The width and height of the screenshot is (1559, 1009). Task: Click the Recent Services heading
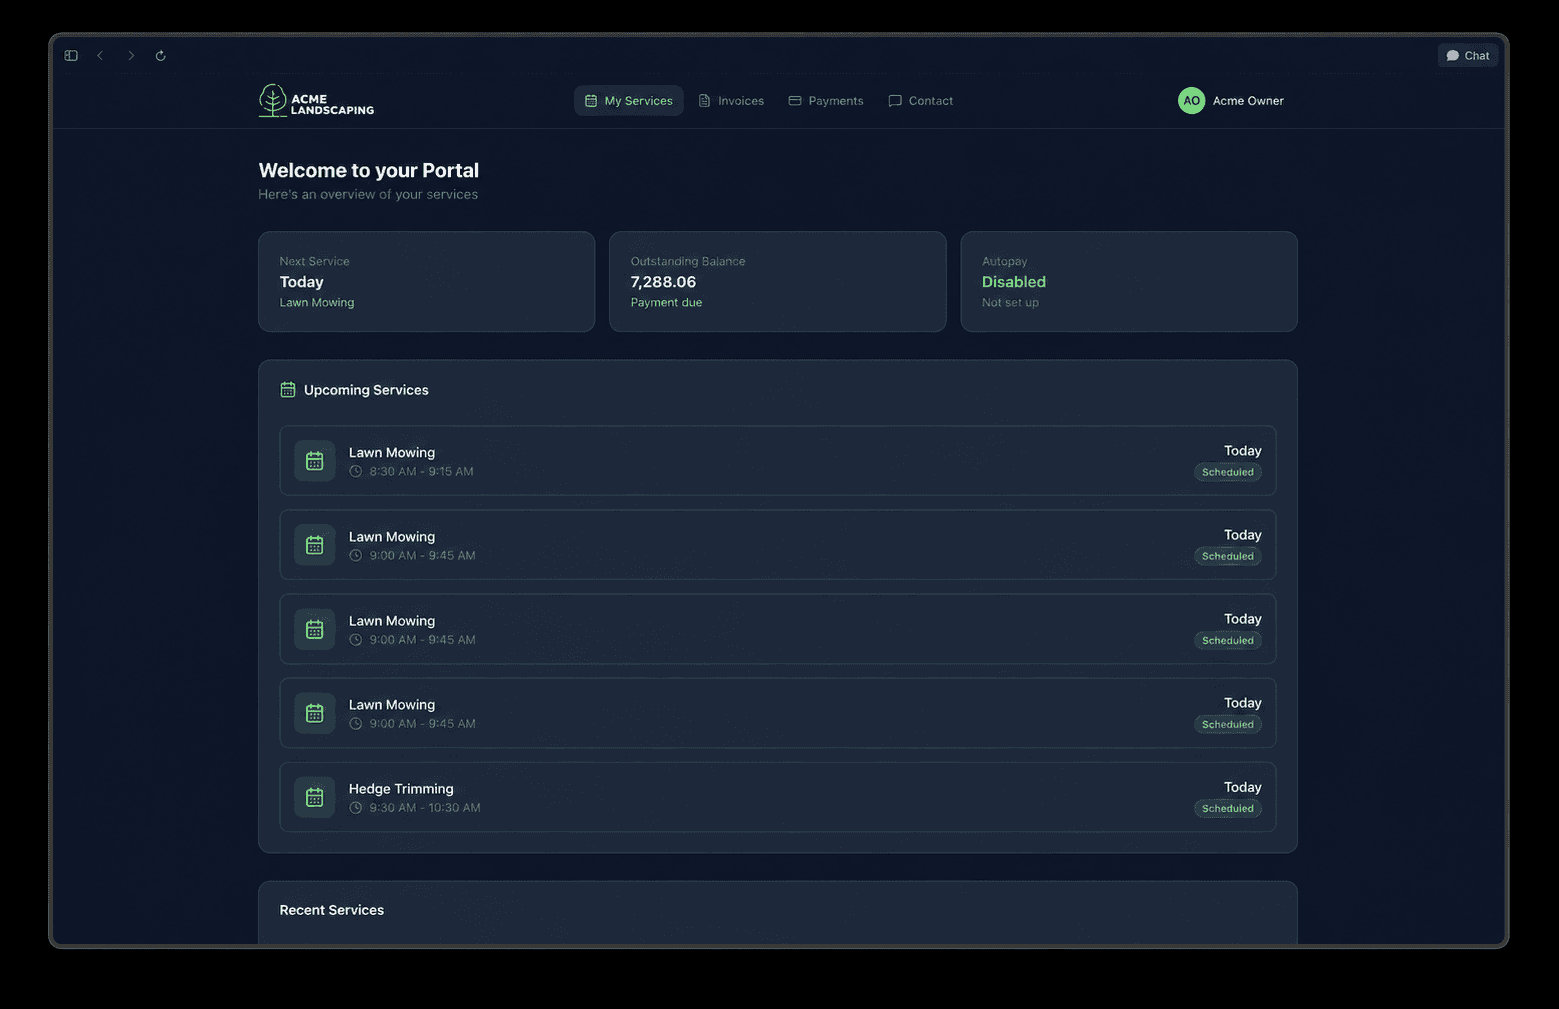pyautogui.click(x=332, y=910)
